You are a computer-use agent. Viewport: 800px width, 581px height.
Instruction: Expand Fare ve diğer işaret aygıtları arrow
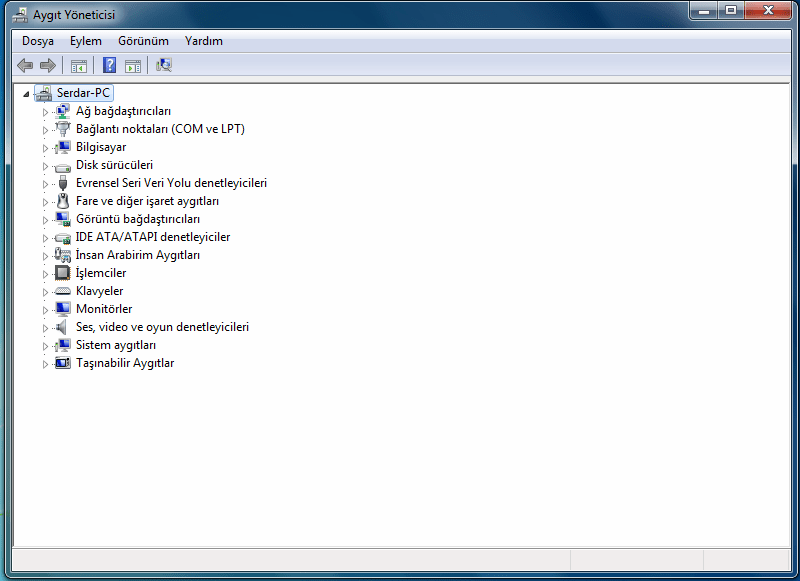(x=45, y=202)
